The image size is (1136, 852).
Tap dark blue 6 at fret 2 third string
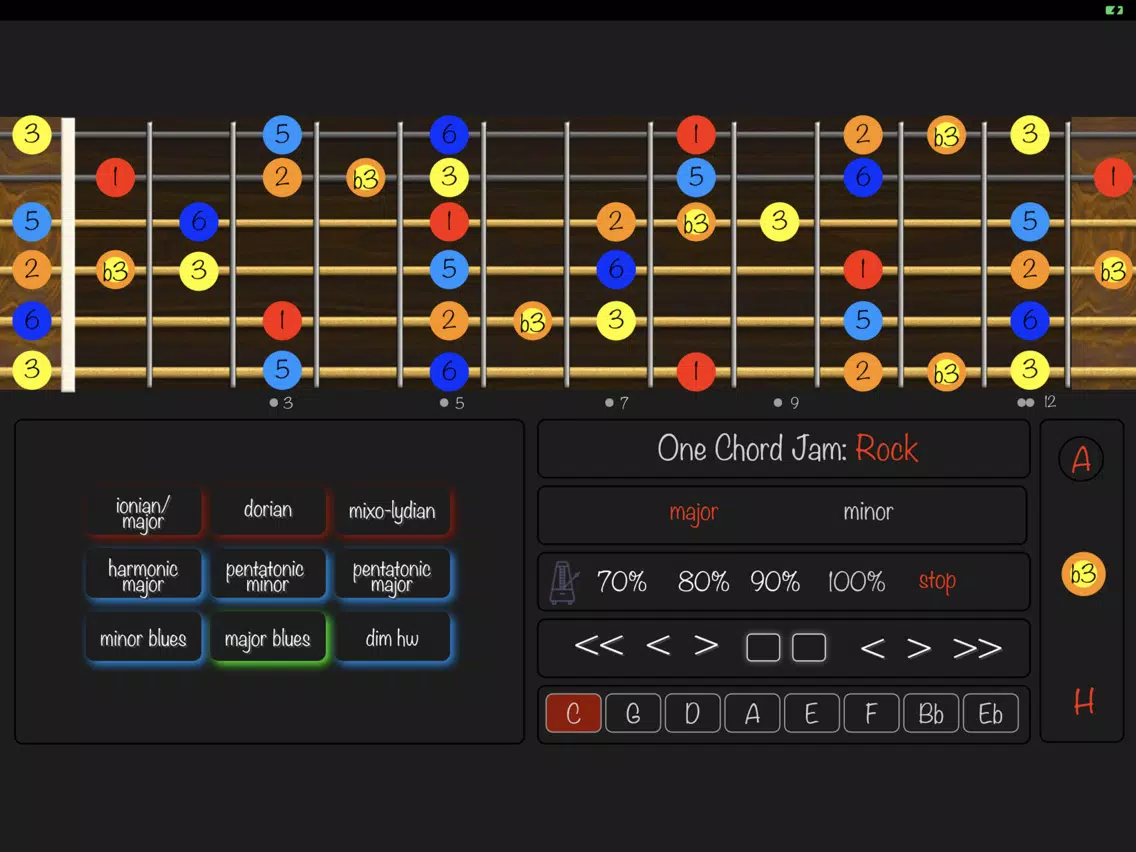(199, 222)
